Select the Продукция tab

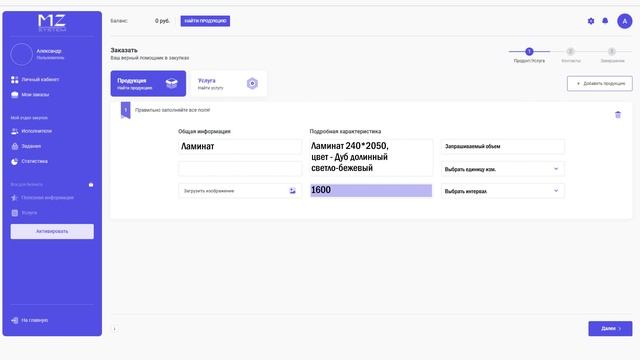coord(148,83)
